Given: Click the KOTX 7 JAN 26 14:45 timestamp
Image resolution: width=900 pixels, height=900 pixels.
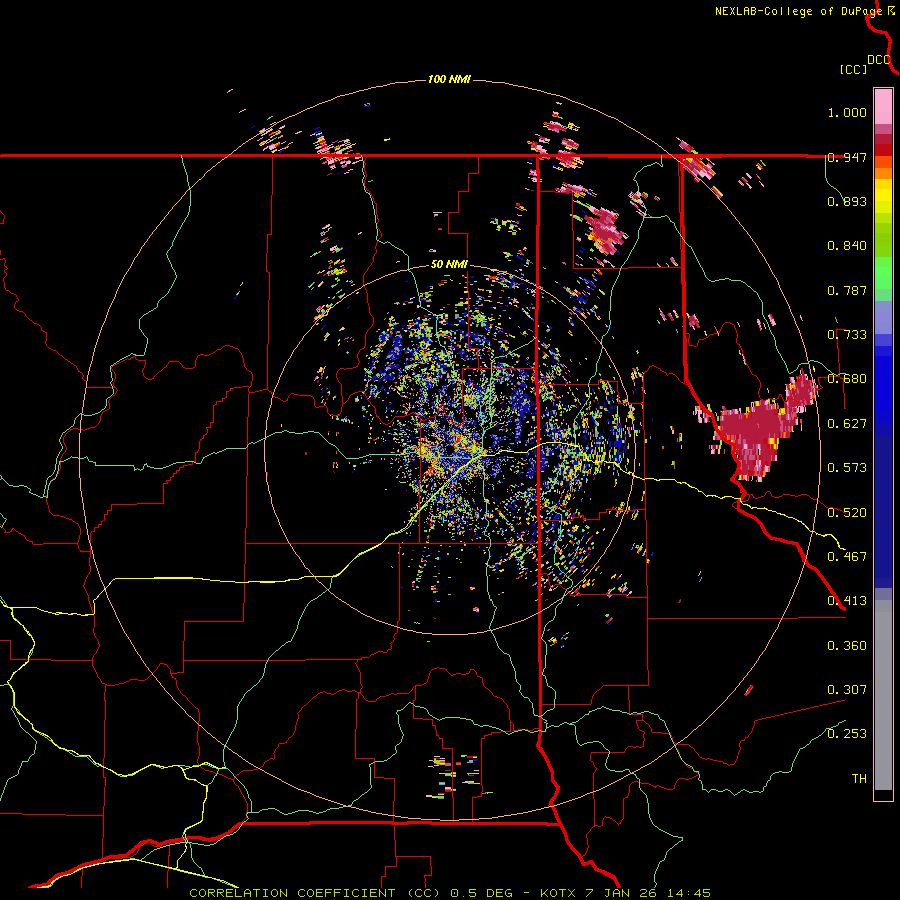Looking at the screenshot, I should 625,893.
